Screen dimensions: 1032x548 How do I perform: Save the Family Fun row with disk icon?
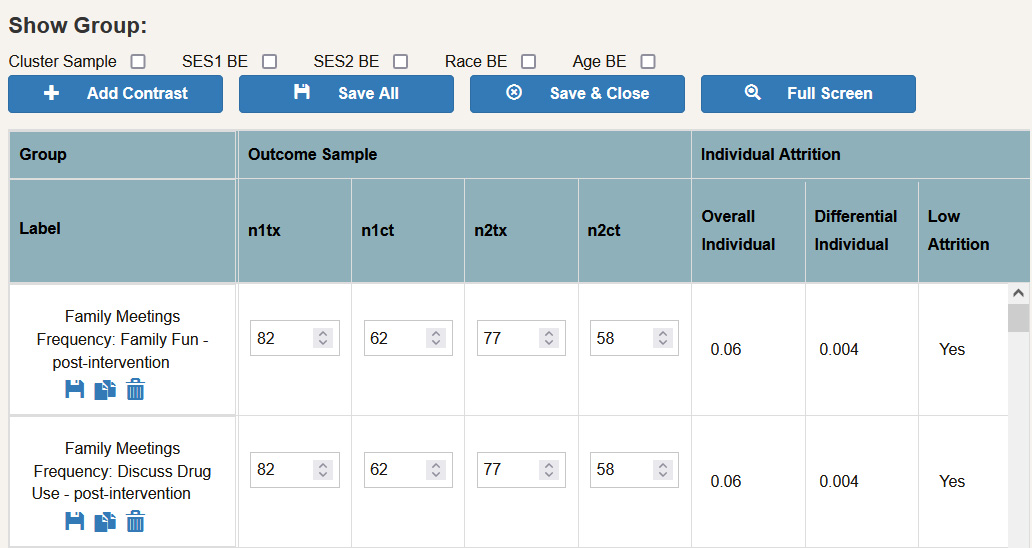(74, 389)
